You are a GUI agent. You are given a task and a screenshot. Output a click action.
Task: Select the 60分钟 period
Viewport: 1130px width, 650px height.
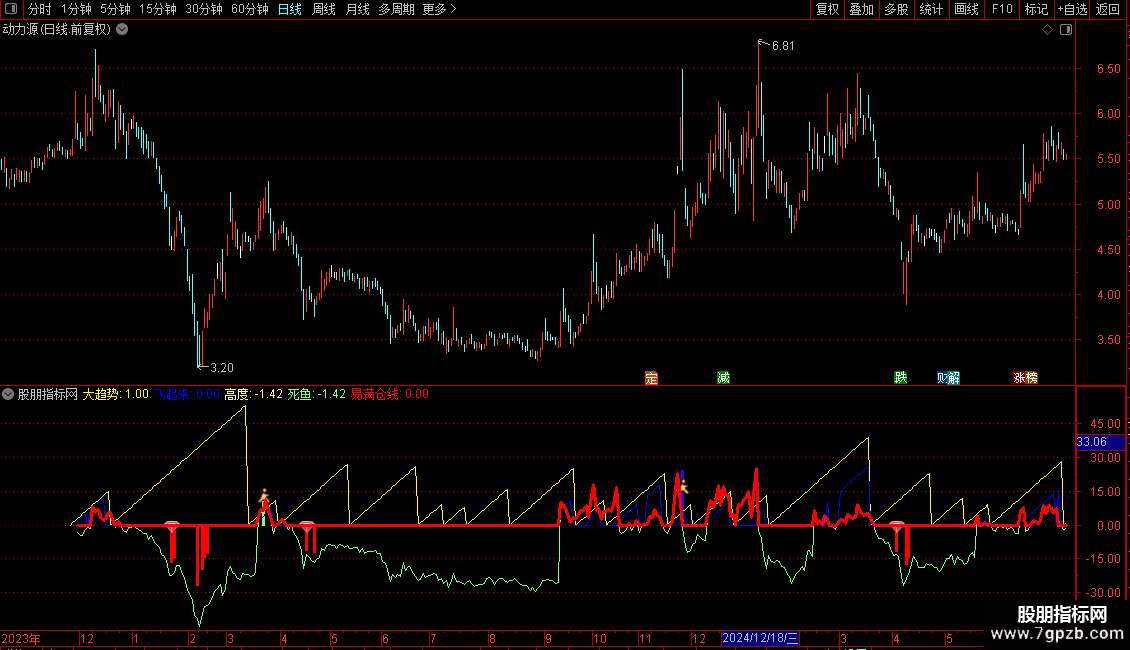(250, 9)
